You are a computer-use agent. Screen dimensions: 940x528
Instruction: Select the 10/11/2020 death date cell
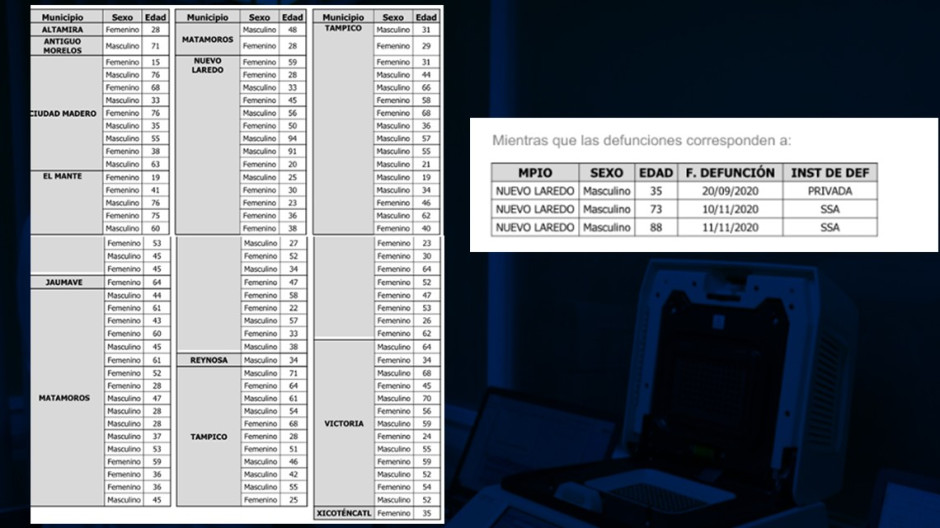click(x=729, y=209)
